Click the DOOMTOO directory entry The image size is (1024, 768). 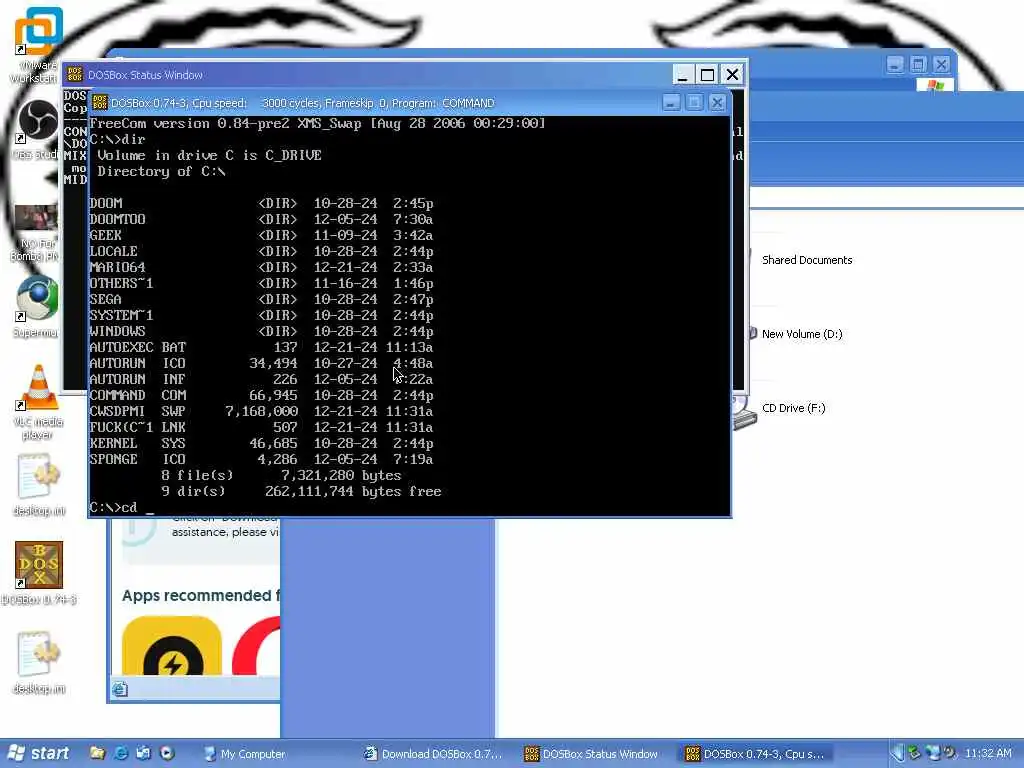[x=261, y=219]
